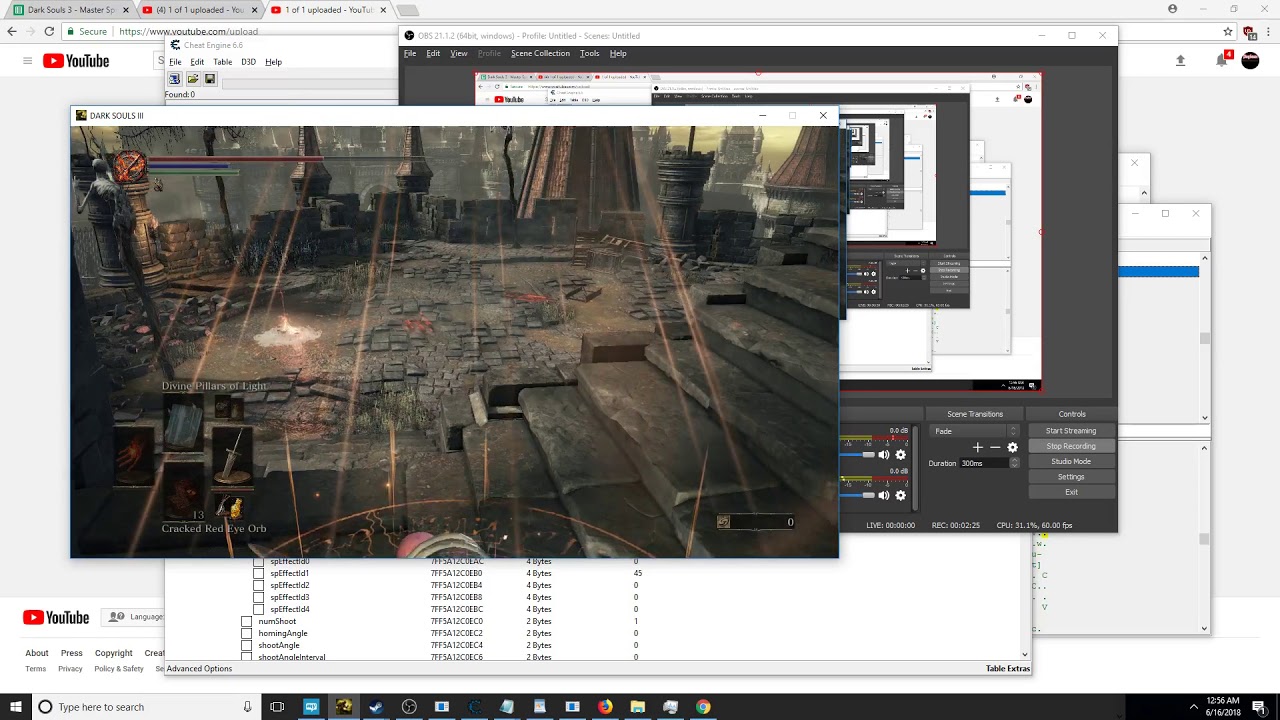Open Advanced Options in Cheat Engine
The width and height of the screenshot is (1280, 720).
pos(199,669)
